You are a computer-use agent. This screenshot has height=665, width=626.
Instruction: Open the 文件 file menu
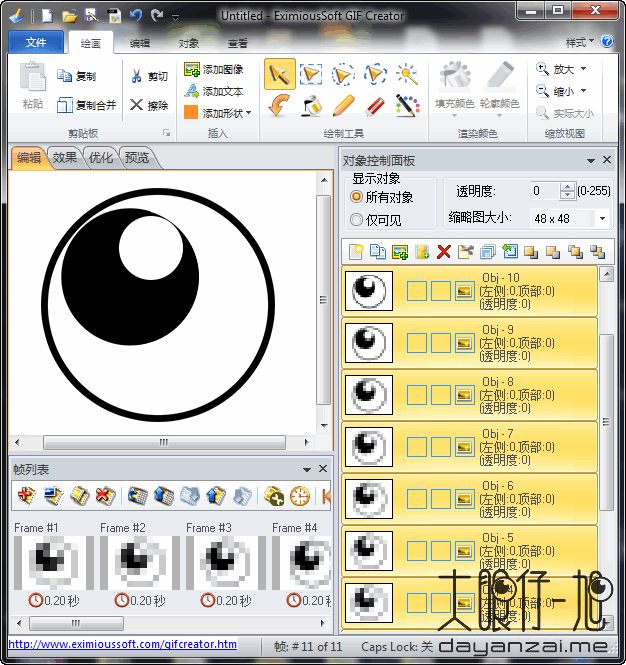[x=36, y=42]
